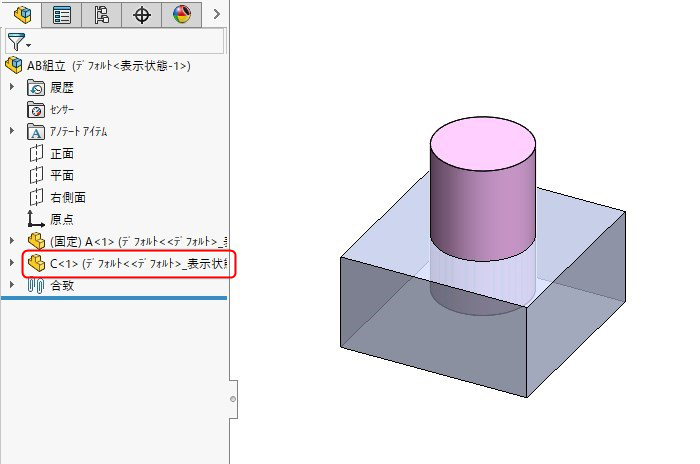Click the filter search input field
The image size is (700, 464).
(130, 42)
